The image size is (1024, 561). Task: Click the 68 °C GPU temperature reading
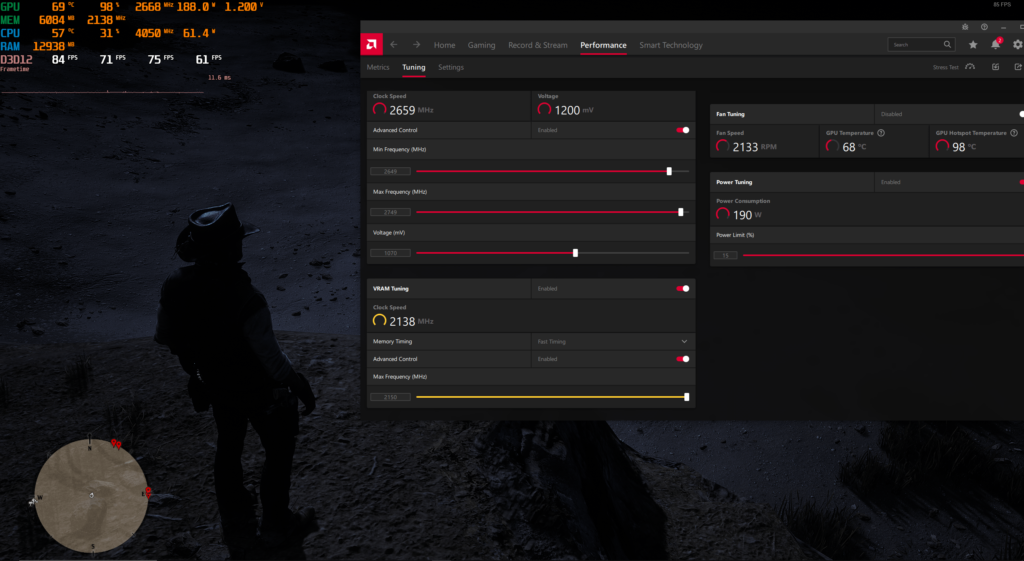pos(854,147)
